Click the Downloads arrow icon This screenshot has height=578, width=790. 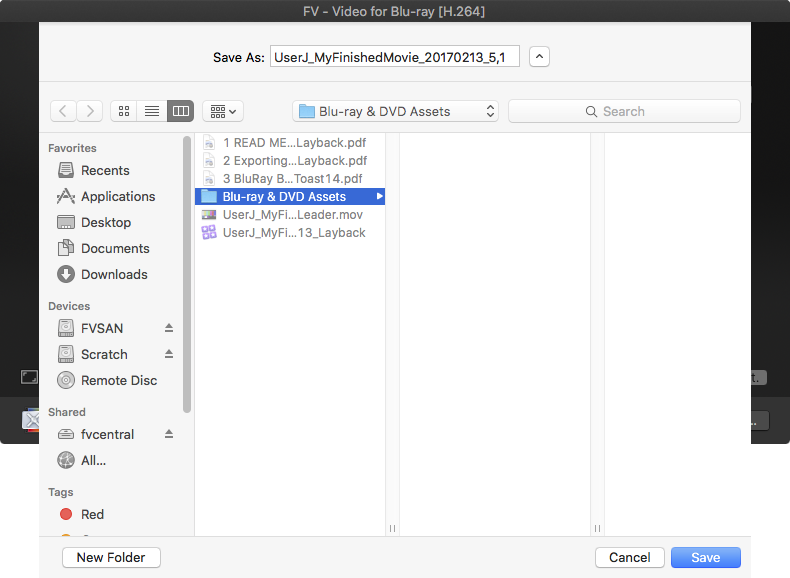tap(66, 275)
